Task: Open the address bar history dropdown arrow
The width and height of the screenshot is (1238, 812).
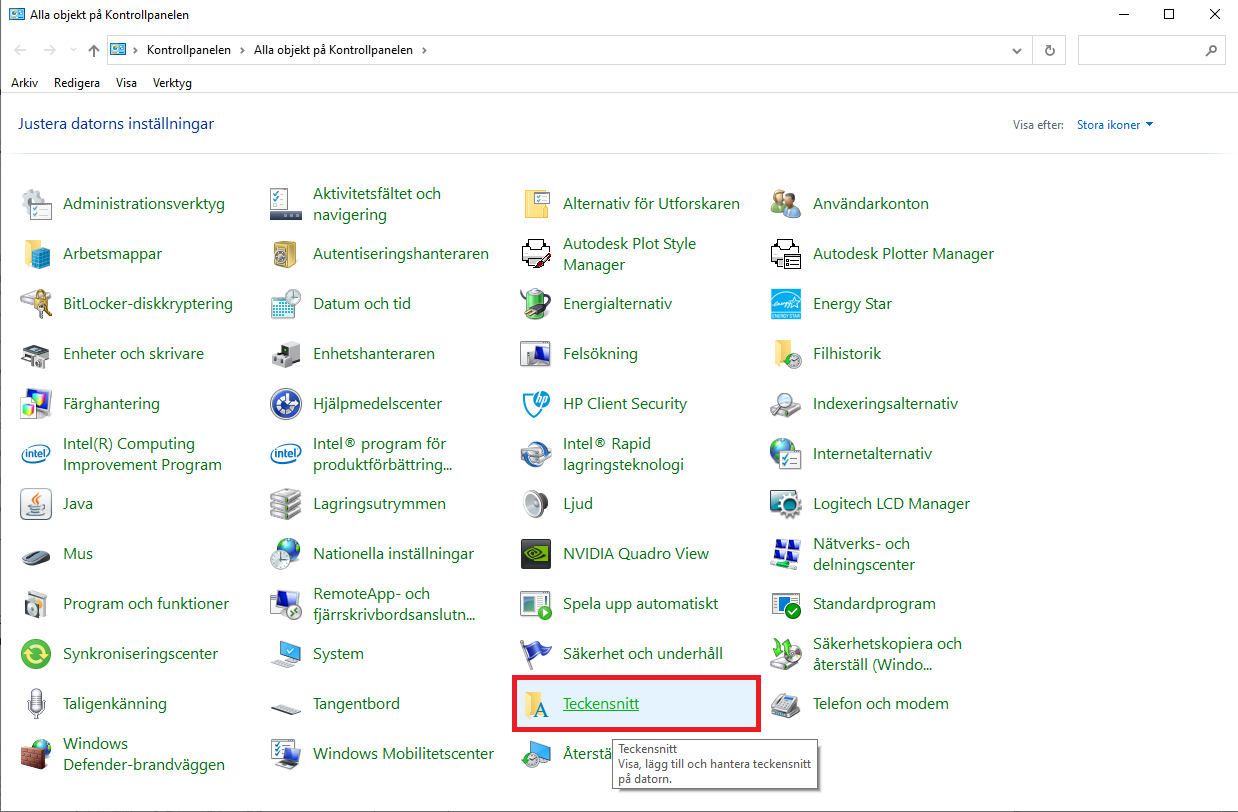Action: click(x=1018, y=50)
